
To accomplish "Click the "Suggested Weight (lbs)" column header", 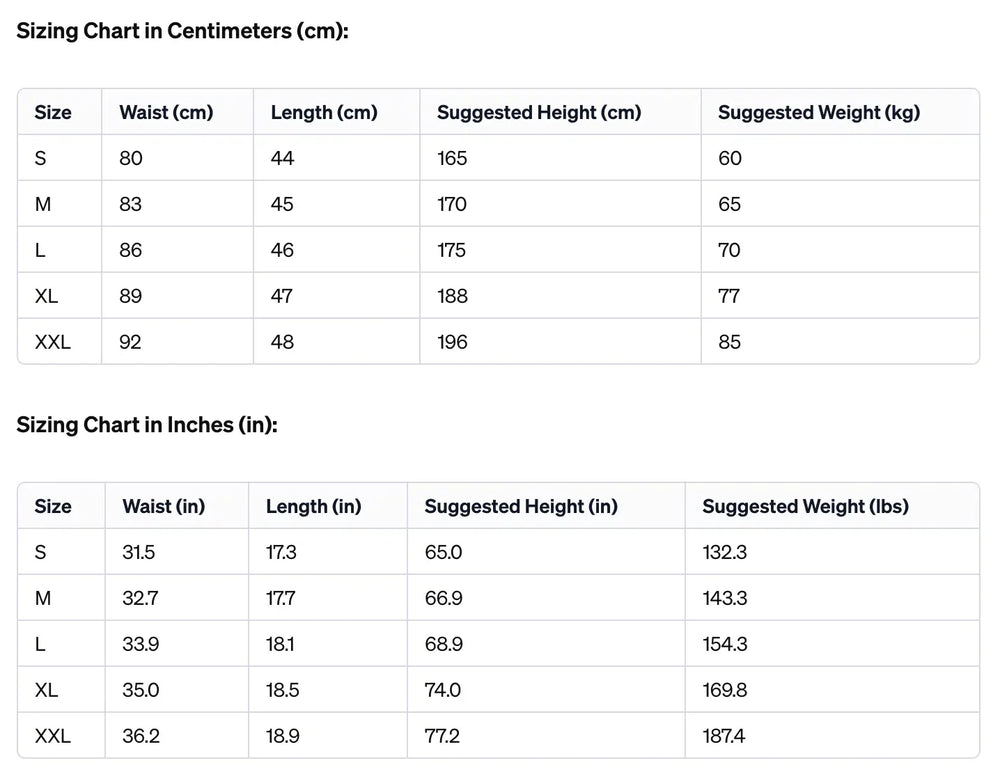I will (805, 507).
